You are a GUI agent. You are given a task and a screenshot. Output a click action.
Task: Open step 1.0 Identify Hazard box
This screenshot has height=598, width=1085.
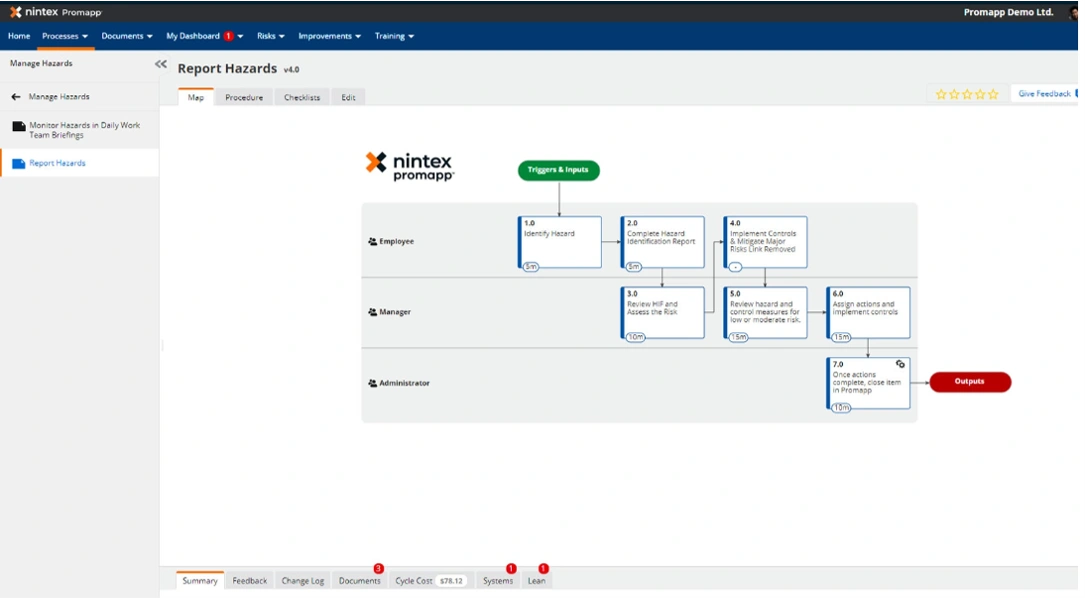[x=560, y=242]
